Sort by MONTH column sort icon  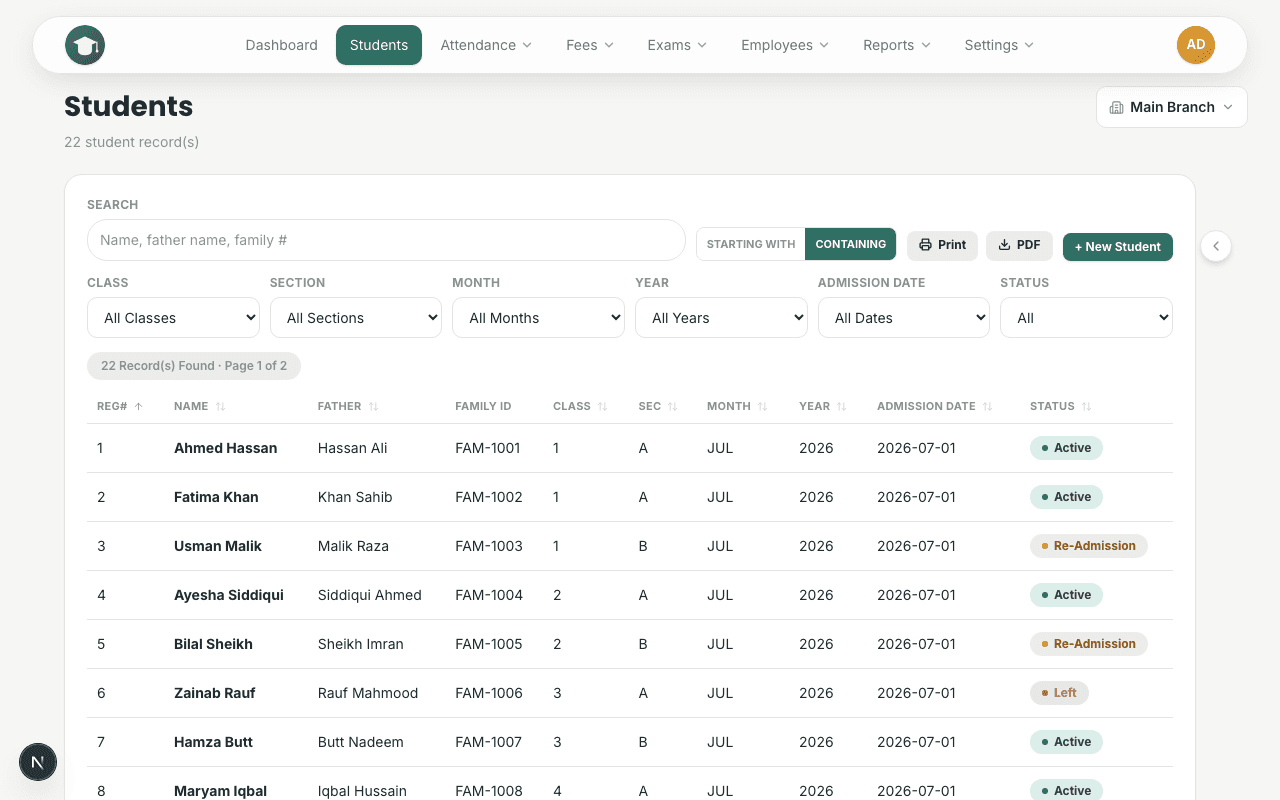(x=762, y=406)
